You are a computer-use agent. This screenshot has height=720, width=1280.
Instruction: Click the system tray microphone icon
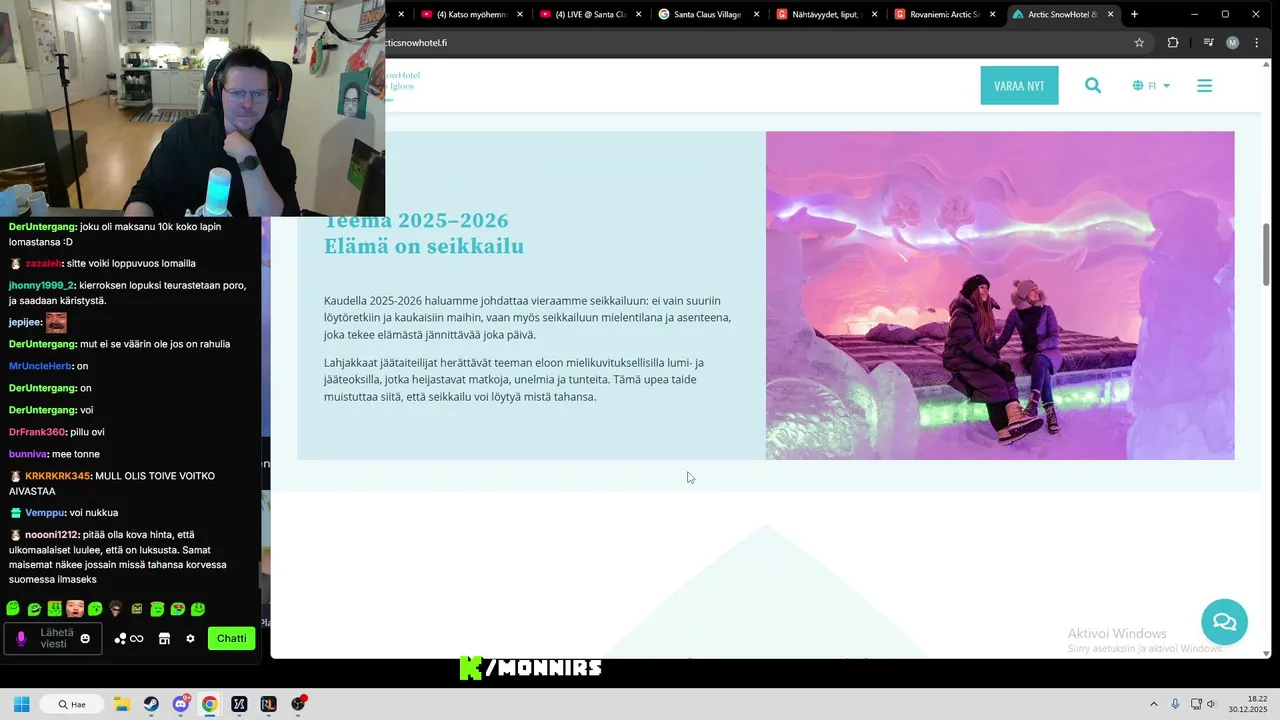pyautogui.click(x=1175, y=704)
